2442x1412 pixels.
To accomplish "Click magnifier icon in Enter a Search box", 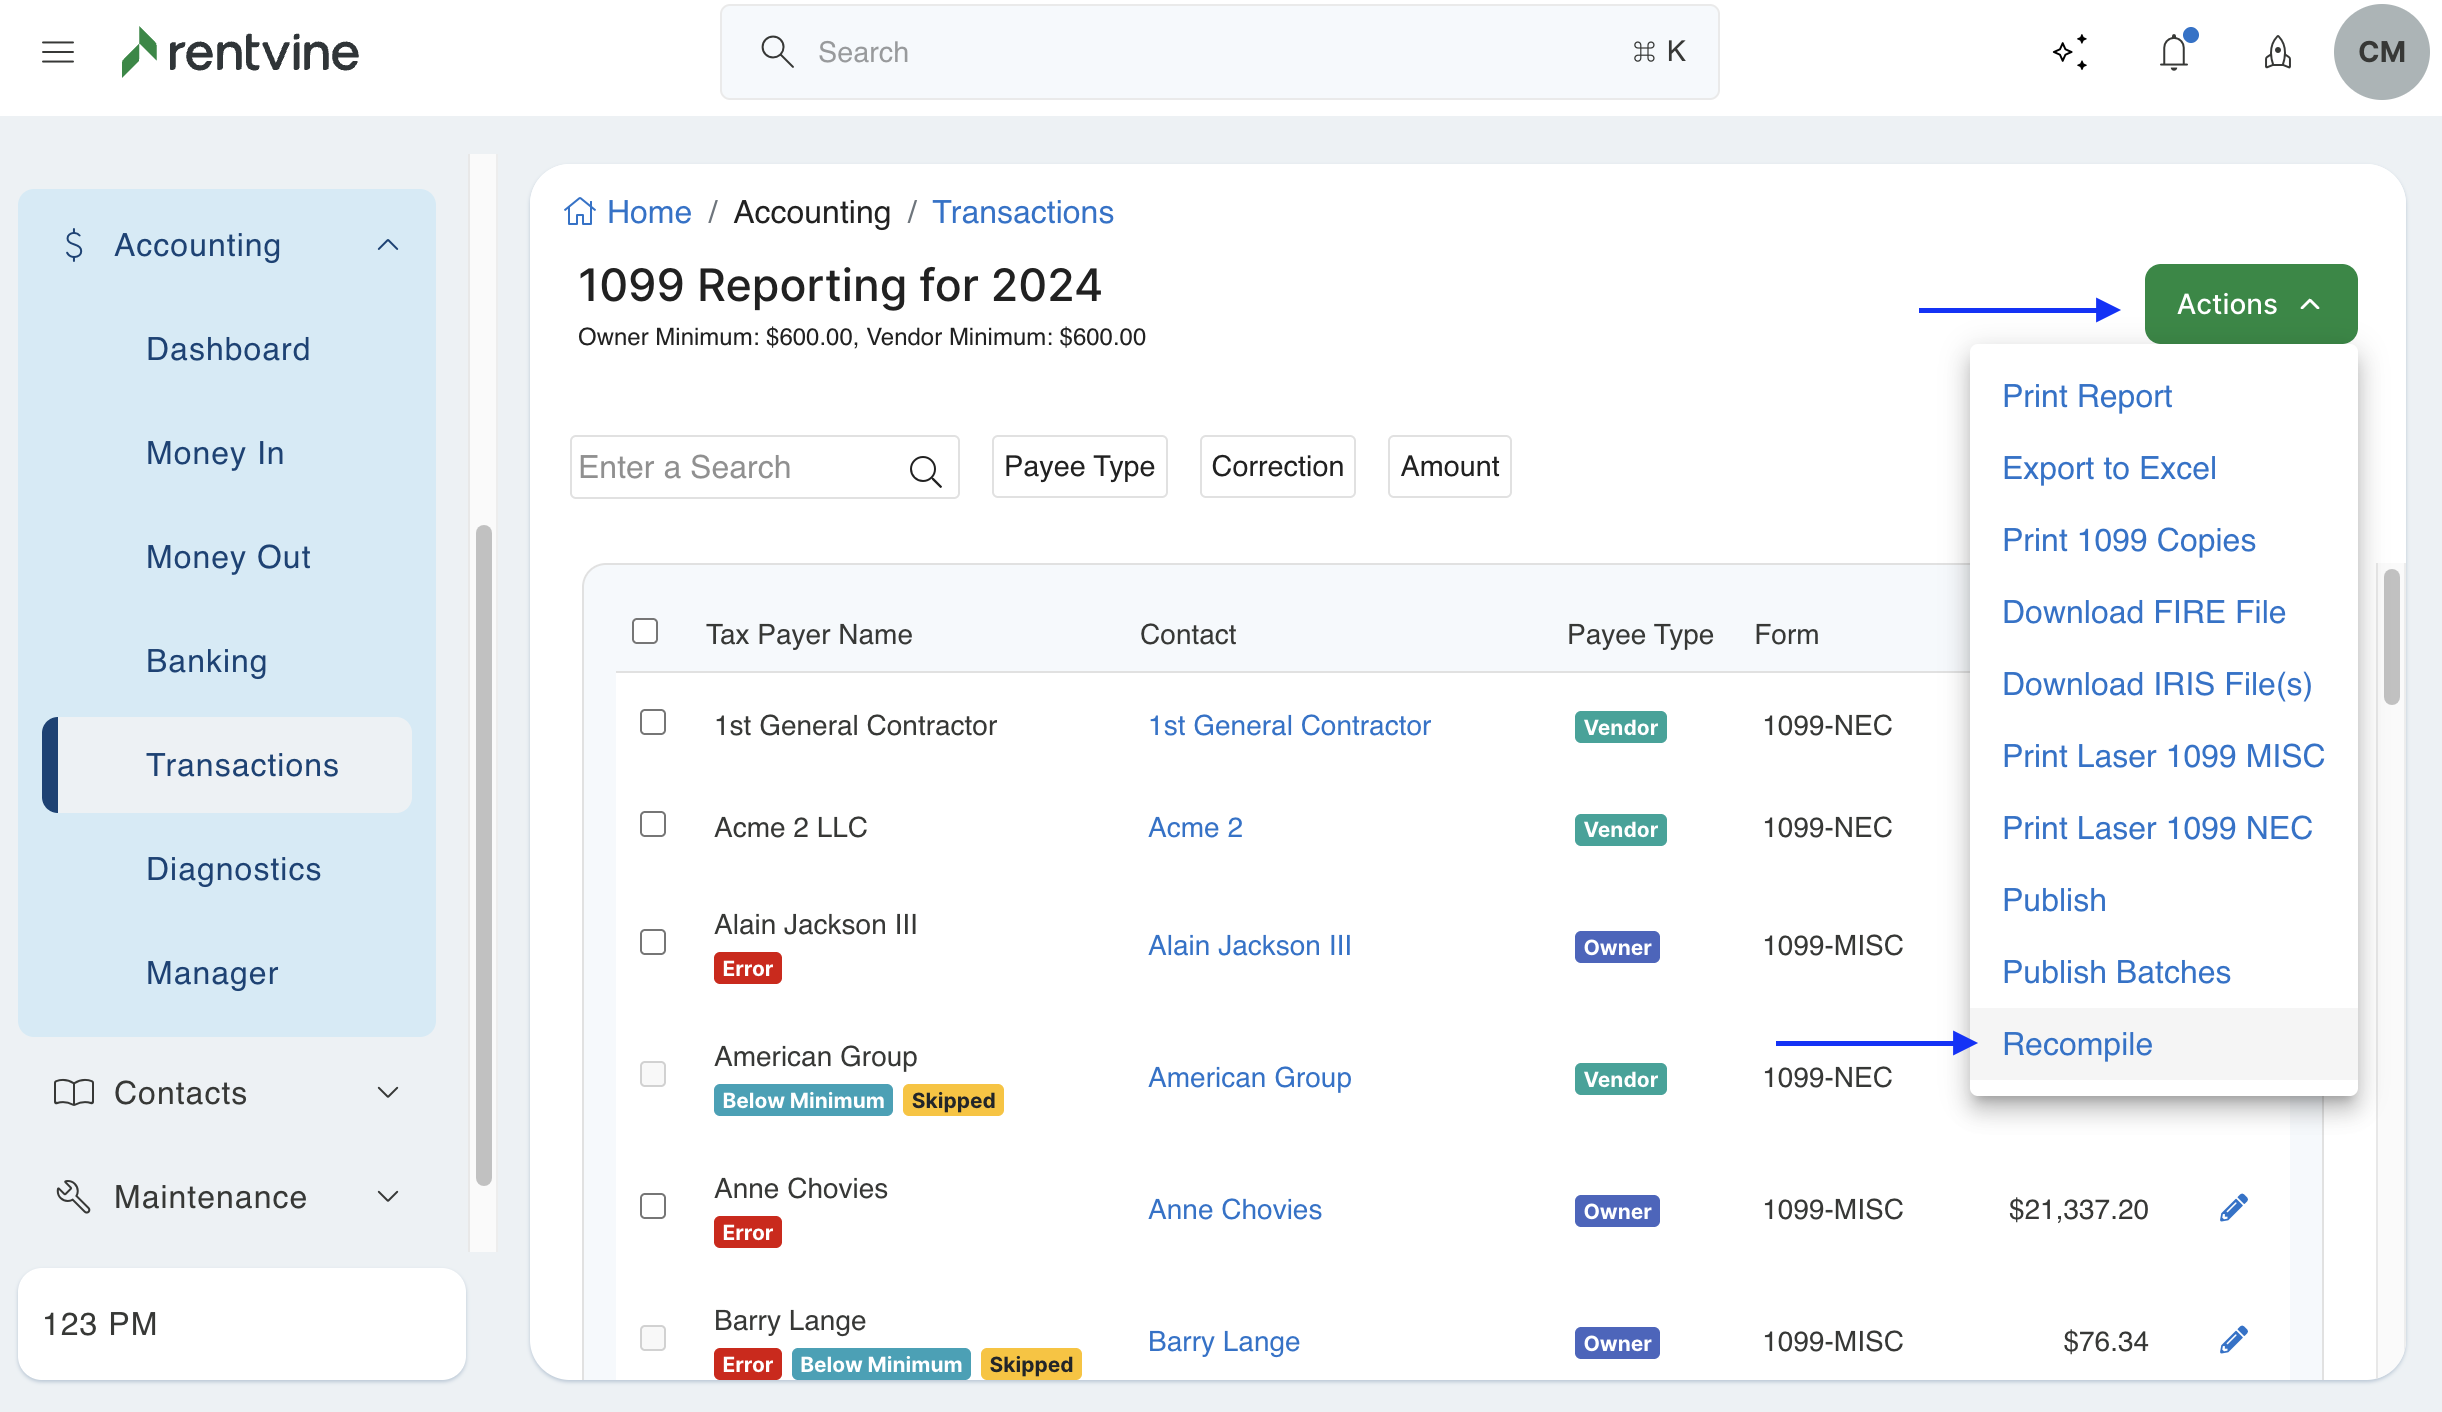I will coord(925,470).
